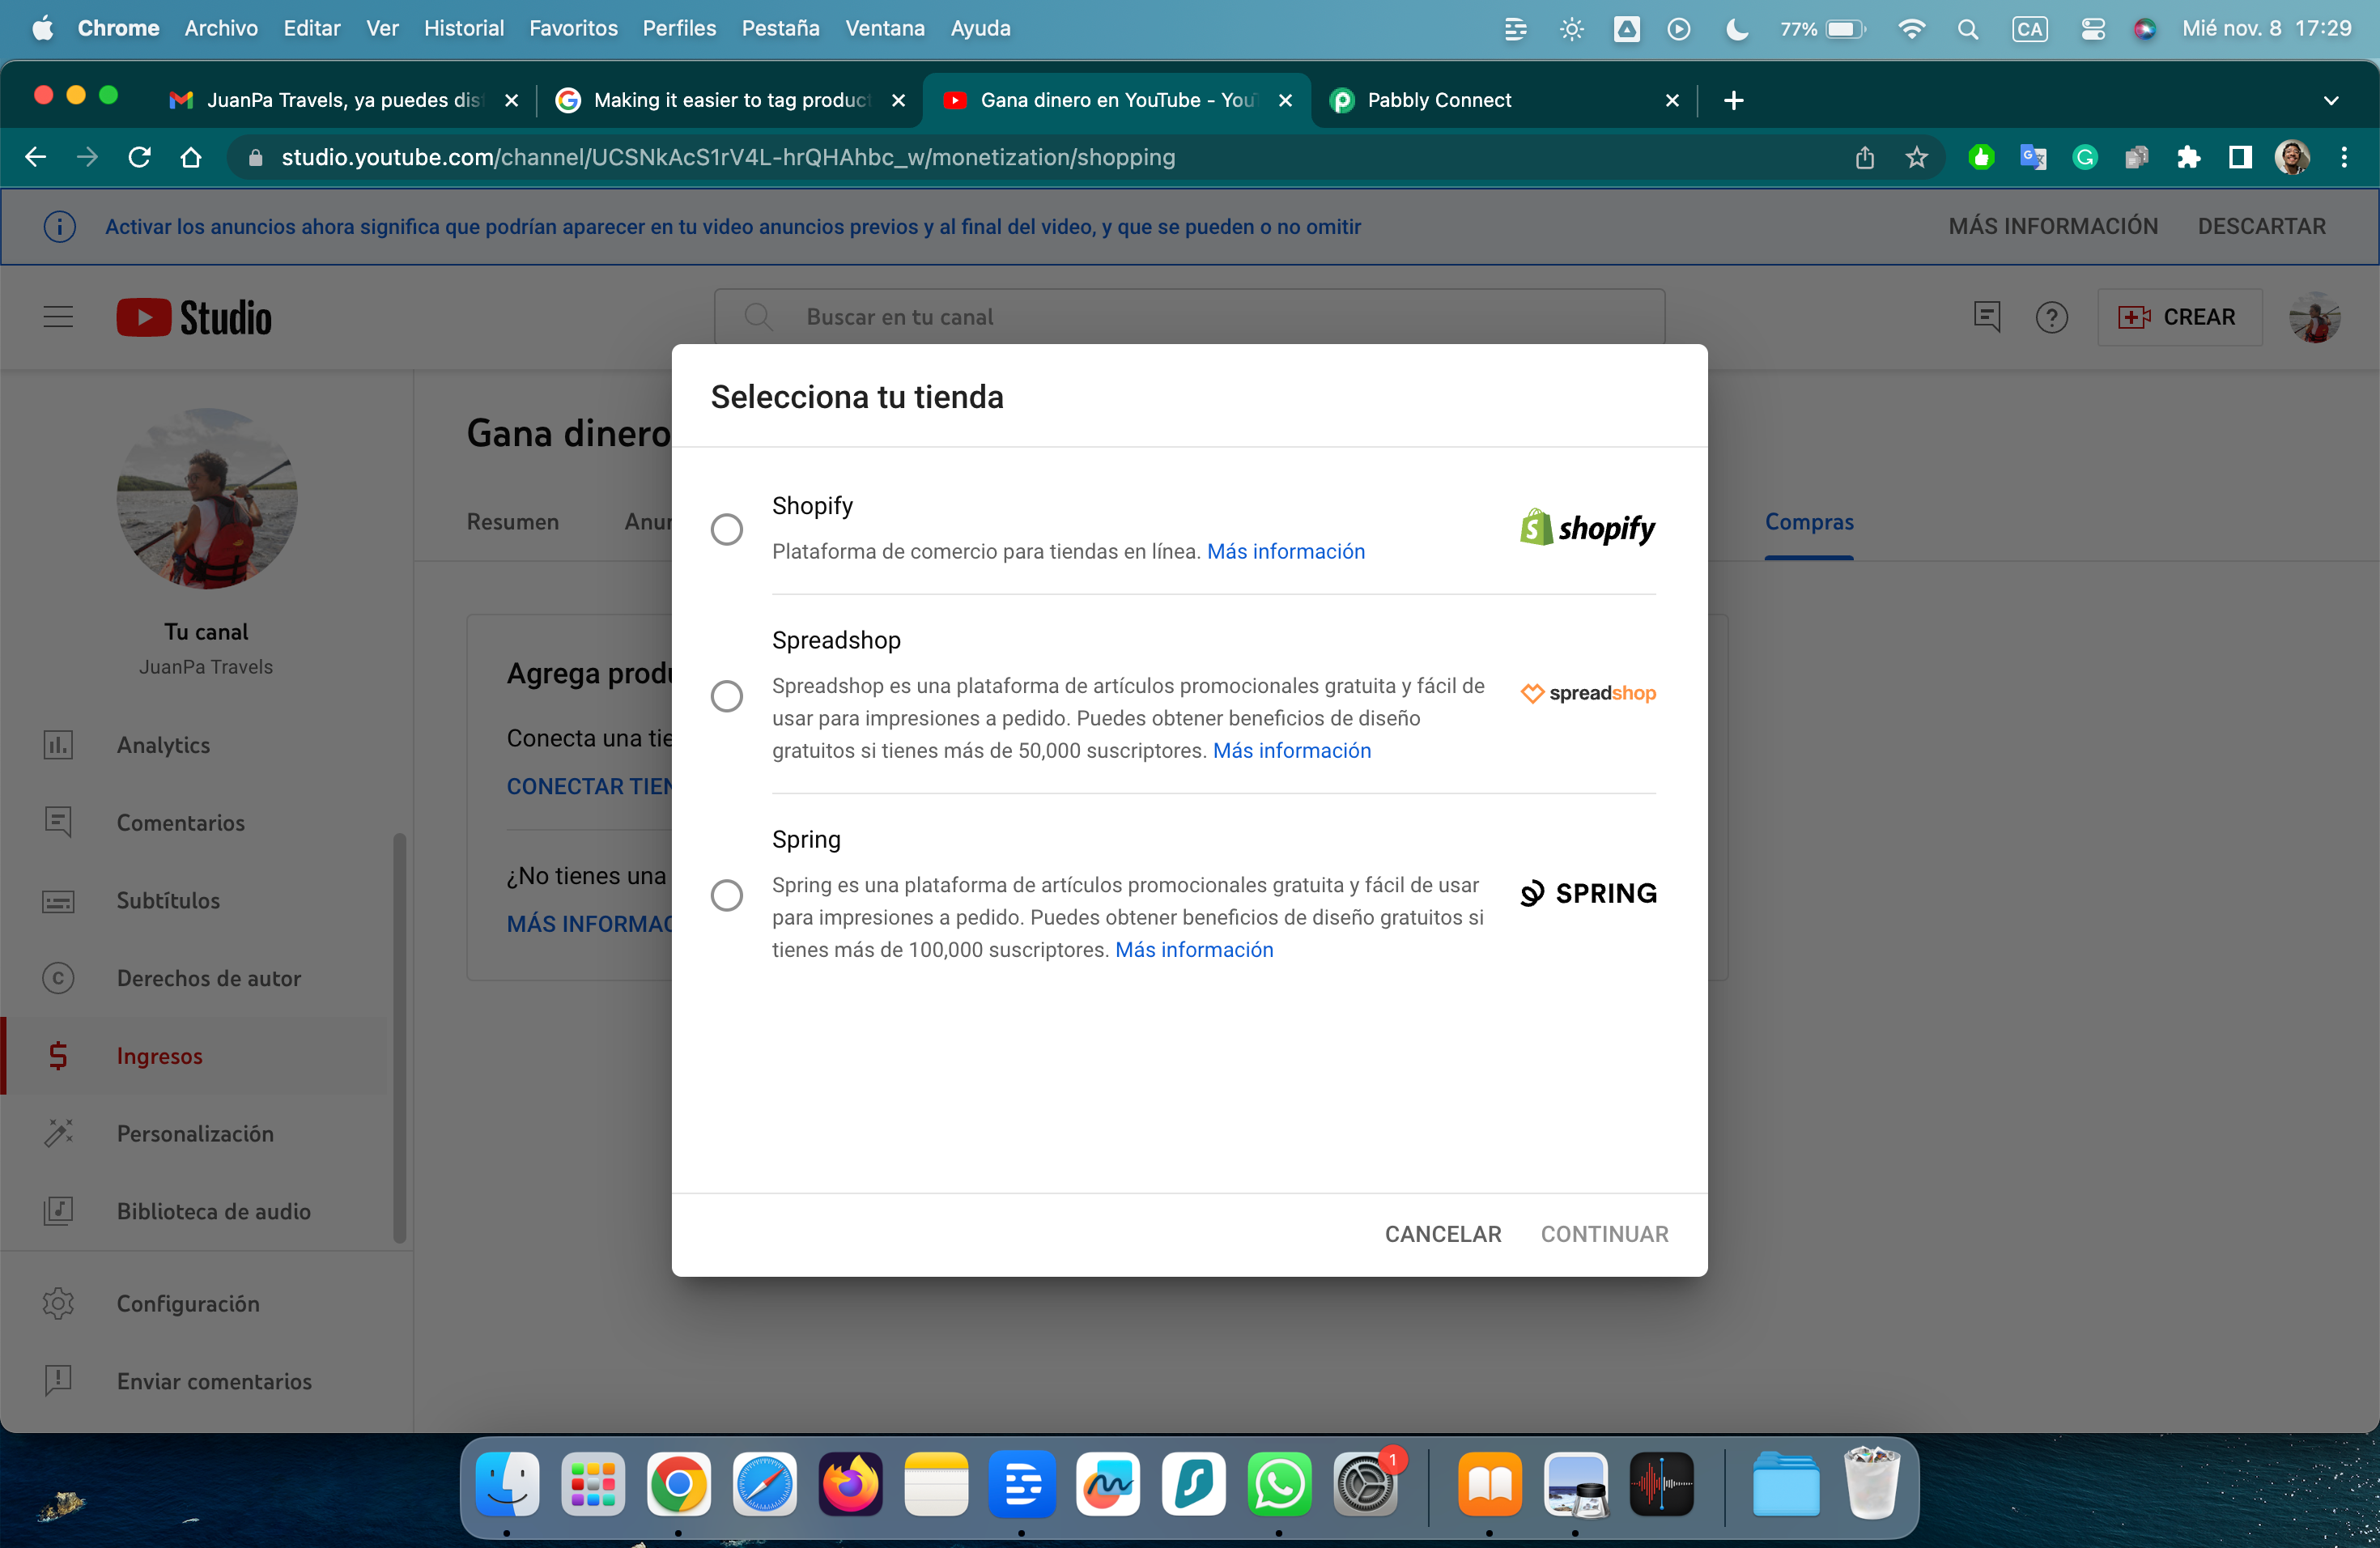This screenshot has width=2380, height=1548.
Task: Click the browser home button
Action: tap(191, 157)
